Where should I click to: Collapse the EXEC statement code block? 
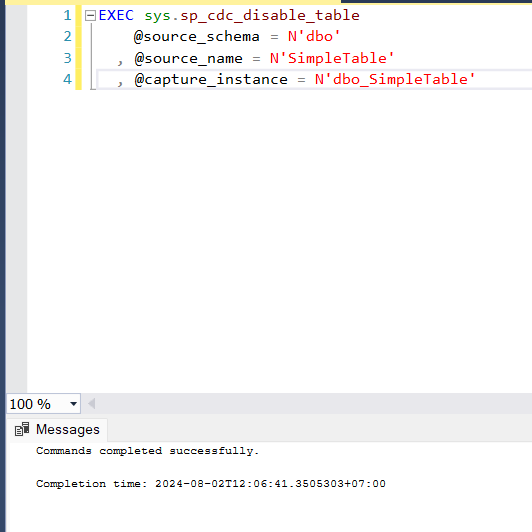(90, 16)
